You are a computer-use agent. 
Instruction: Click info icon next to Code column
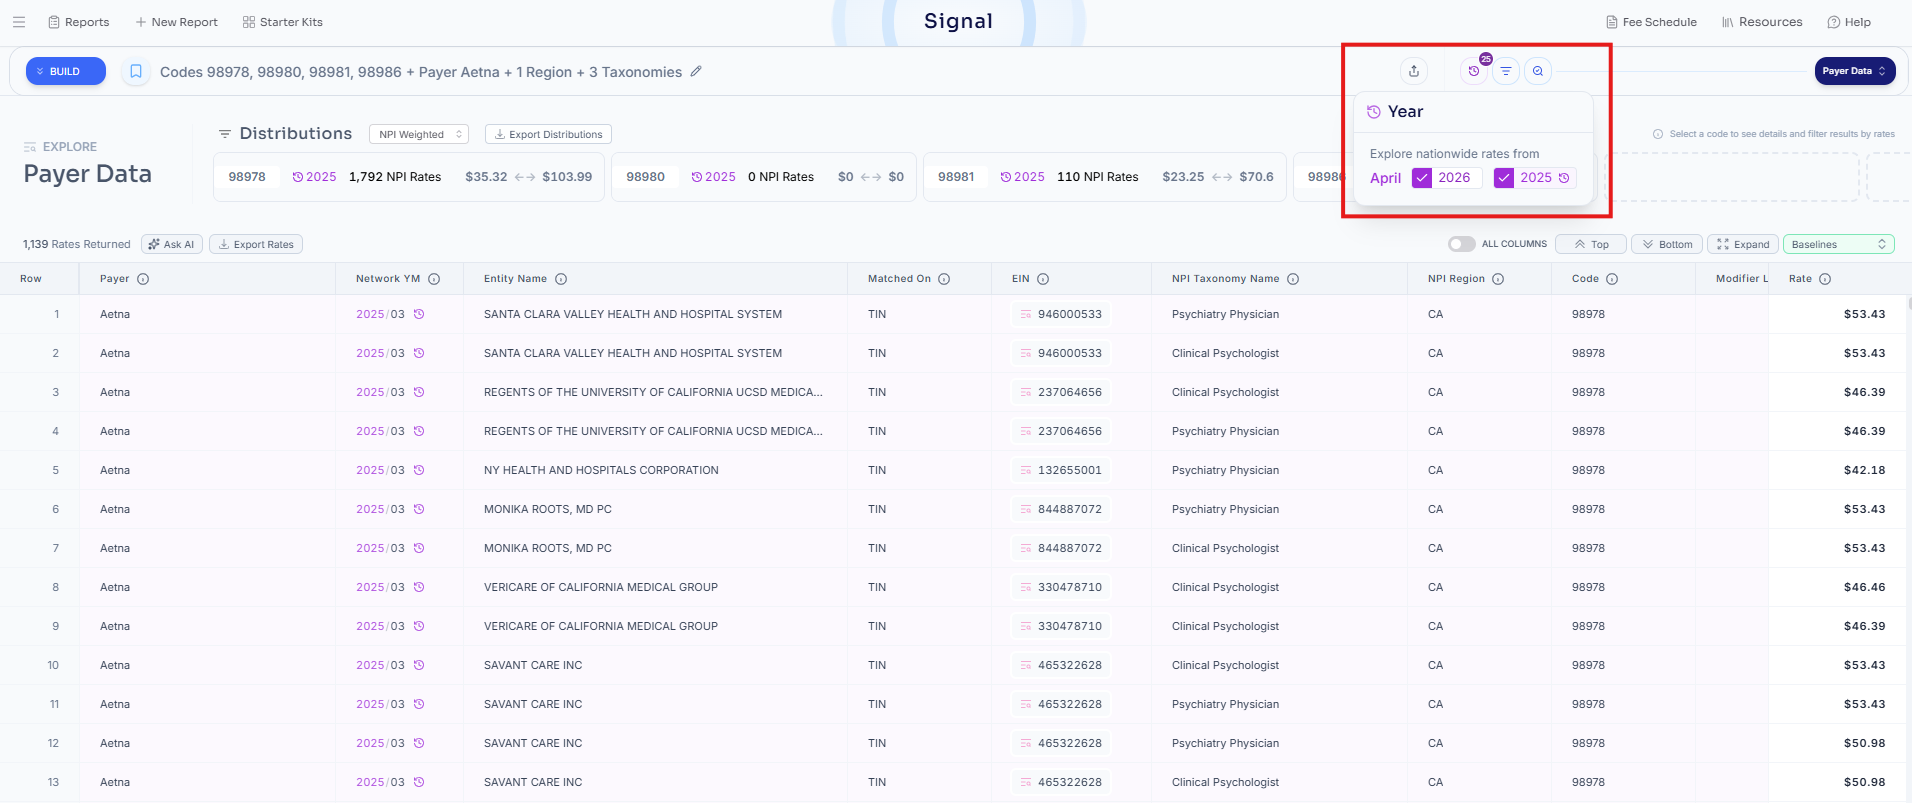coord(1612,279)
